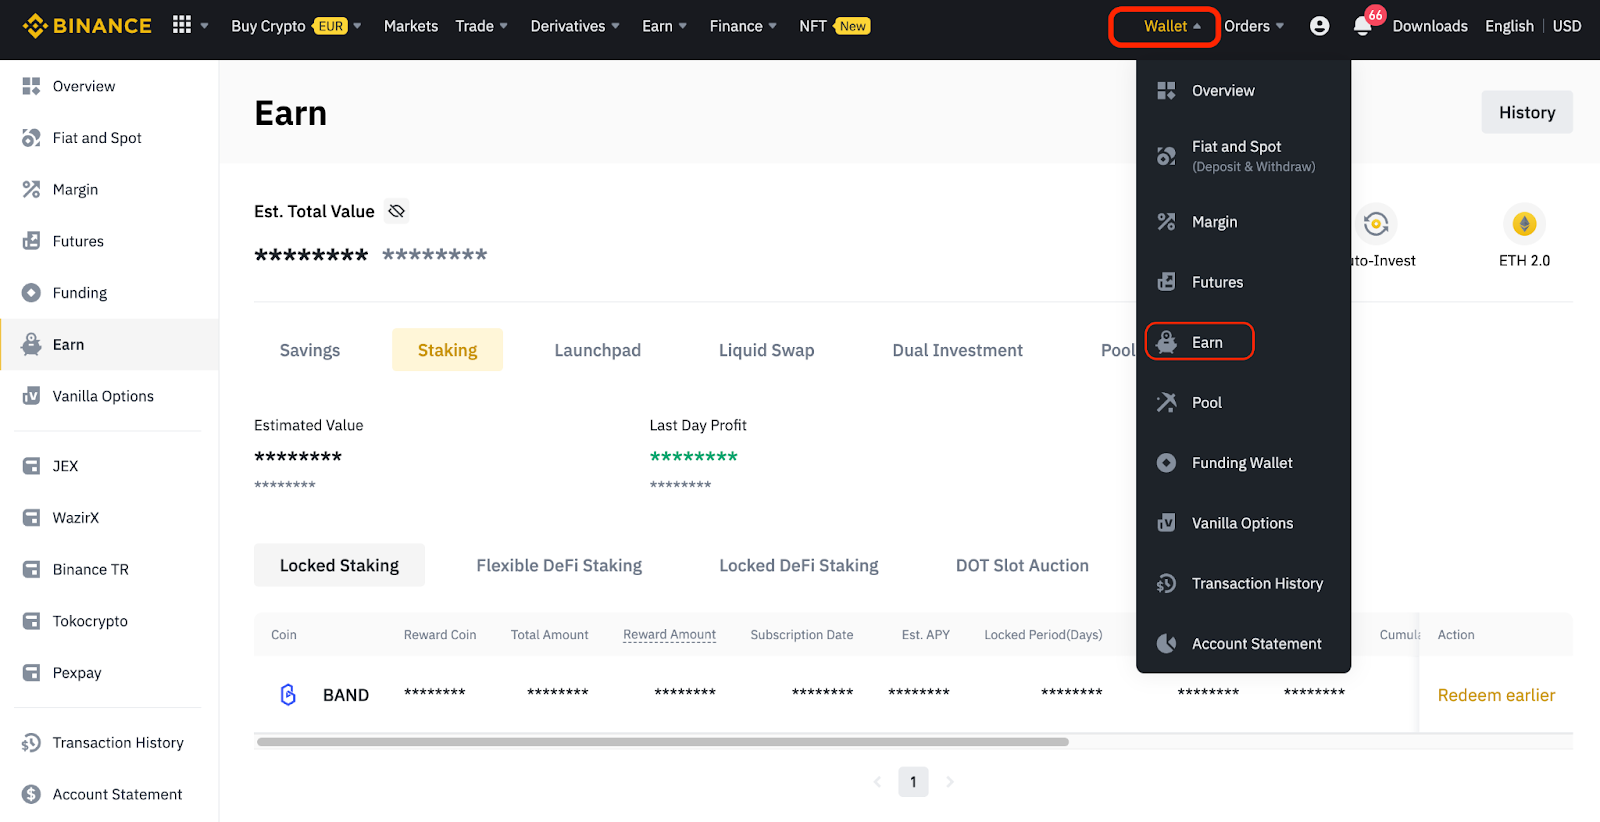Open the user profile icon
1600x822 pixels.
pos(1319,26)
